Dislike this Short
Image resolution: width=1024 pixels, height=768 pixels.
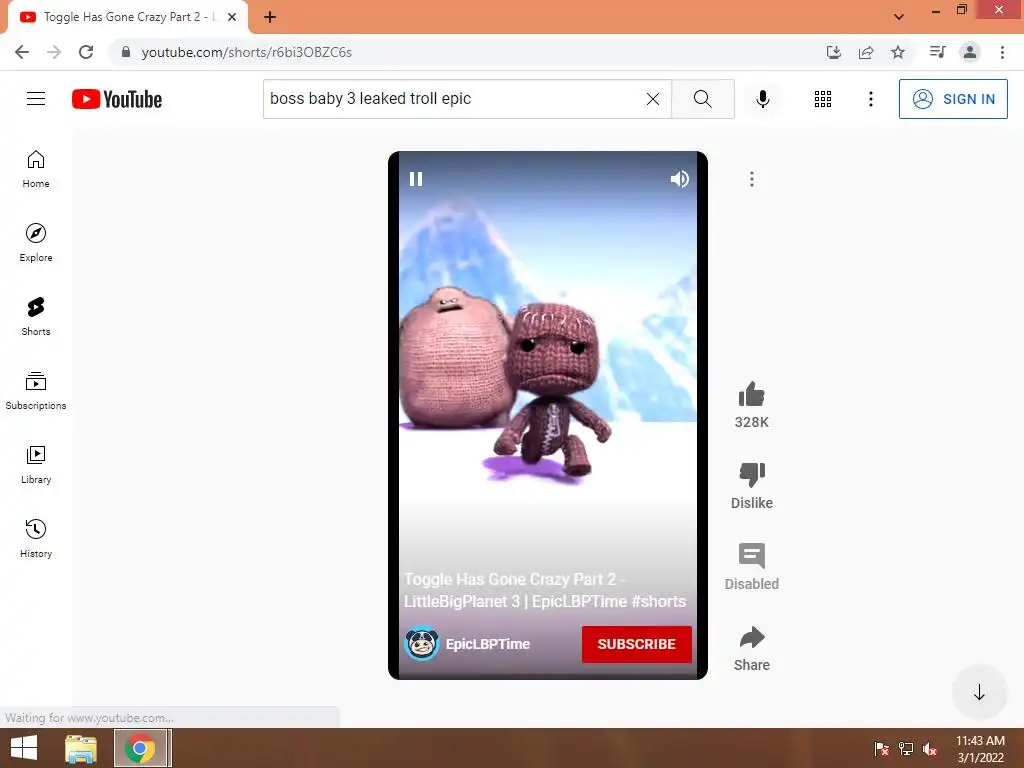pos(752,475)
